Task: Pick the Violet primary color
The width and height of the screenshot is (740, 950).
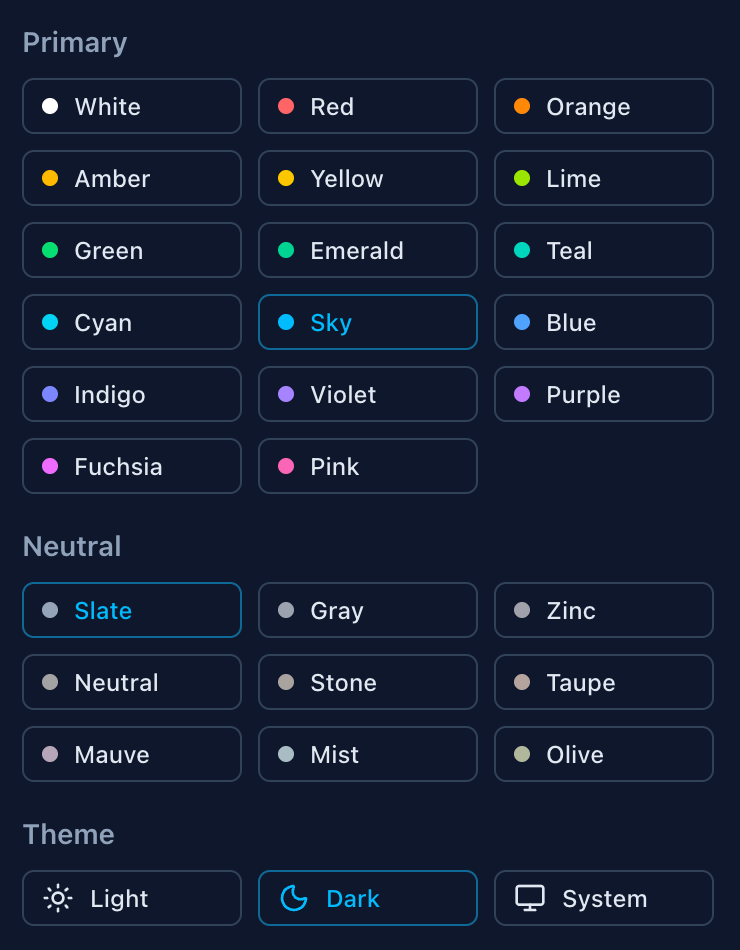Action: click(367, 394)
